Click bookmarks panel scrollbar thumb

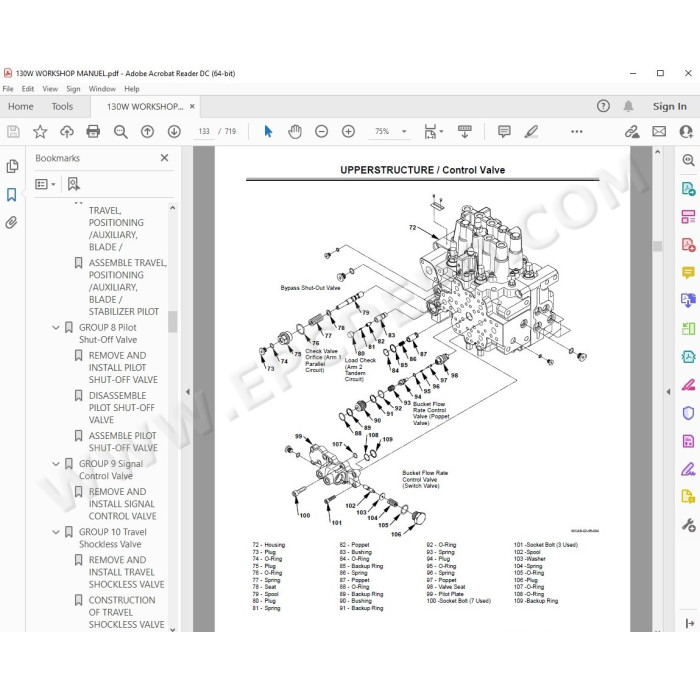(173, 321)
